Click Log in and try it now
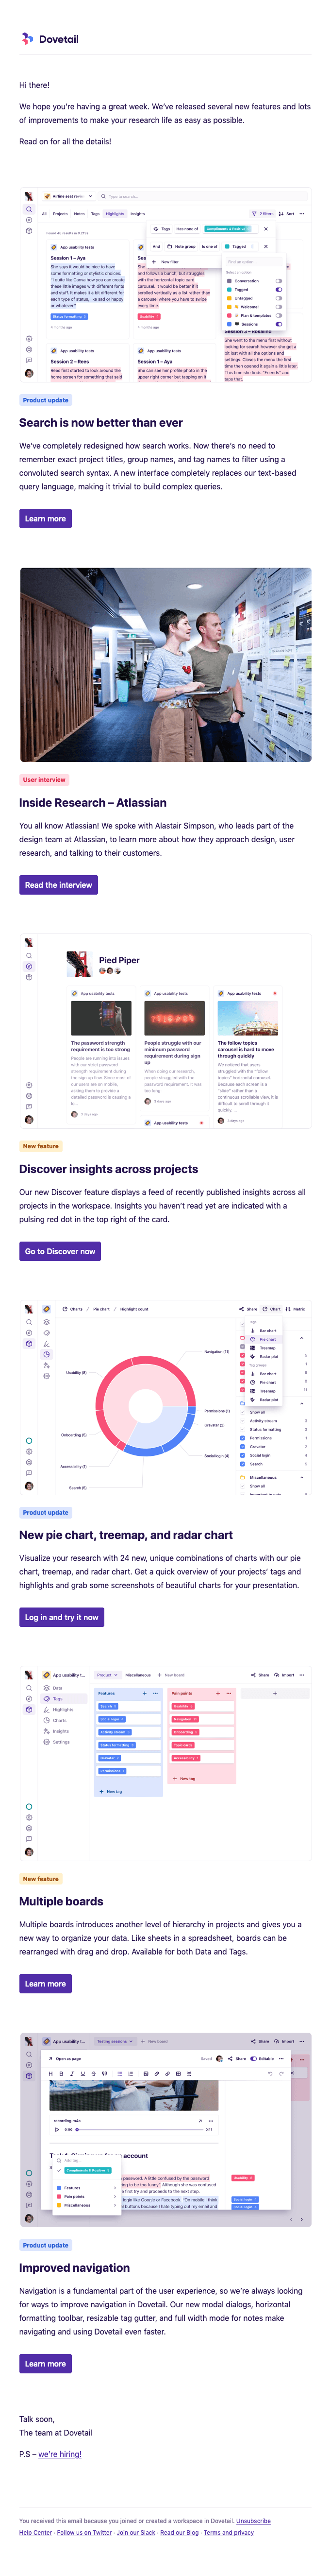 61,1617
